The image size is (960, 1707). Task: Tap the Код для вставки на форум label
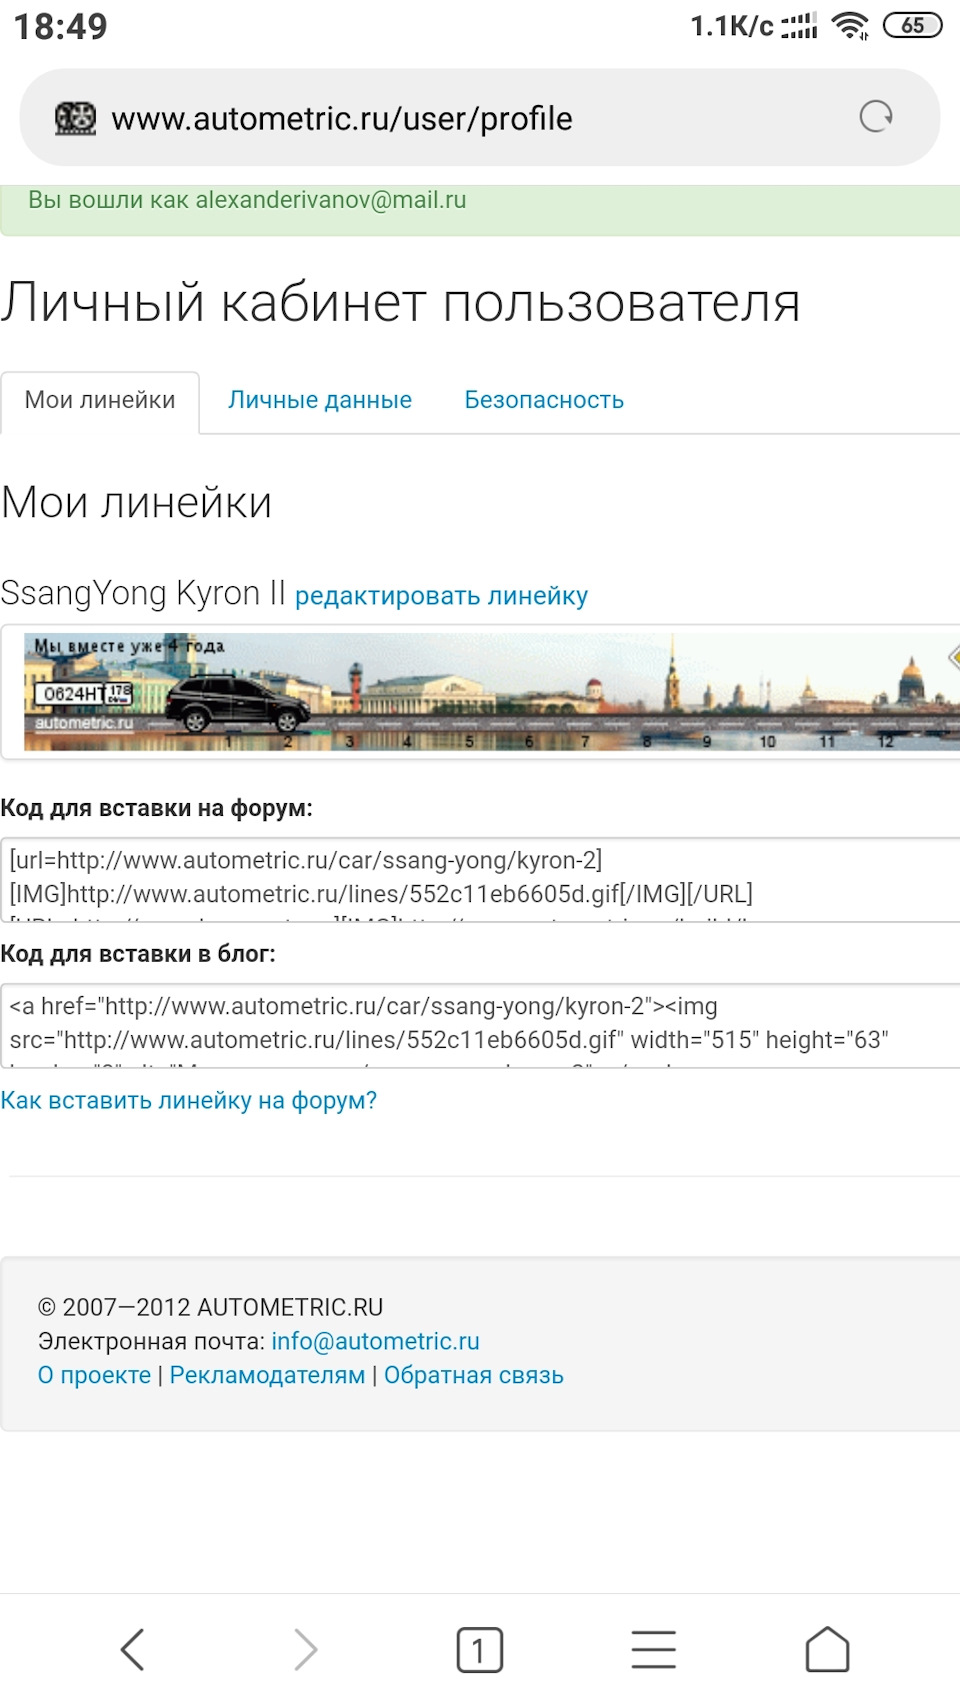pos(156,808)
